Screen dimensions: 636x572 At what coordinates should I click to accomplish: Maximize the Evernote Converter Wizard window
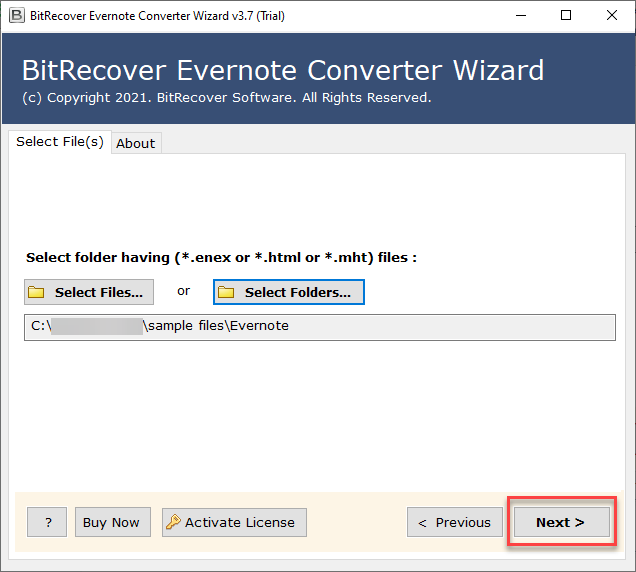[566, 15]
